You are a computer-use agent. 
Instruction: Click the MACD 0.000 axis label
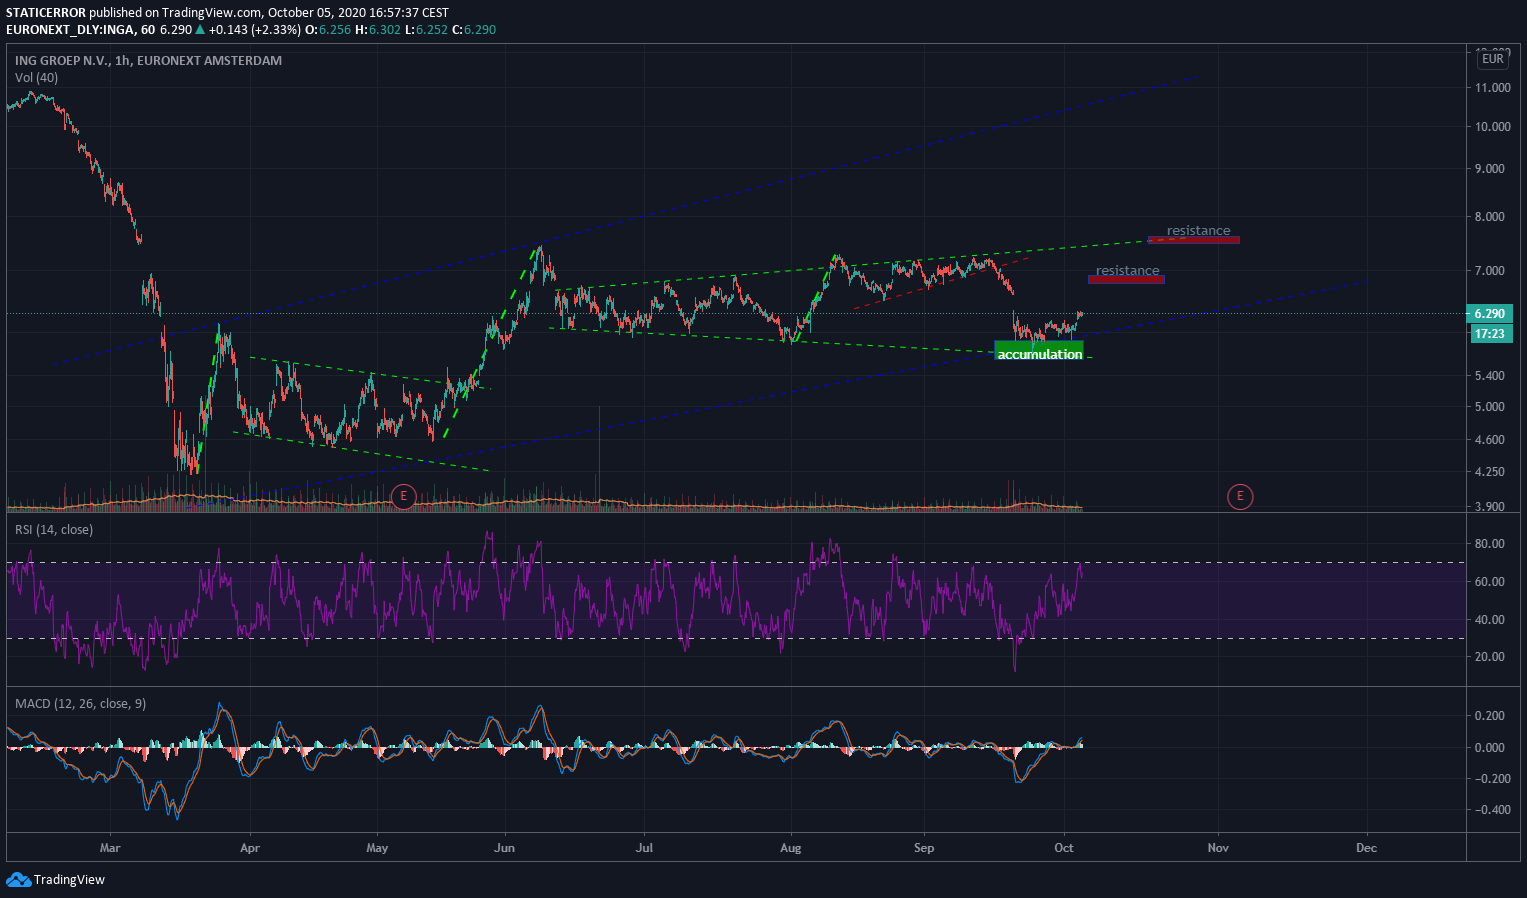1490,748
